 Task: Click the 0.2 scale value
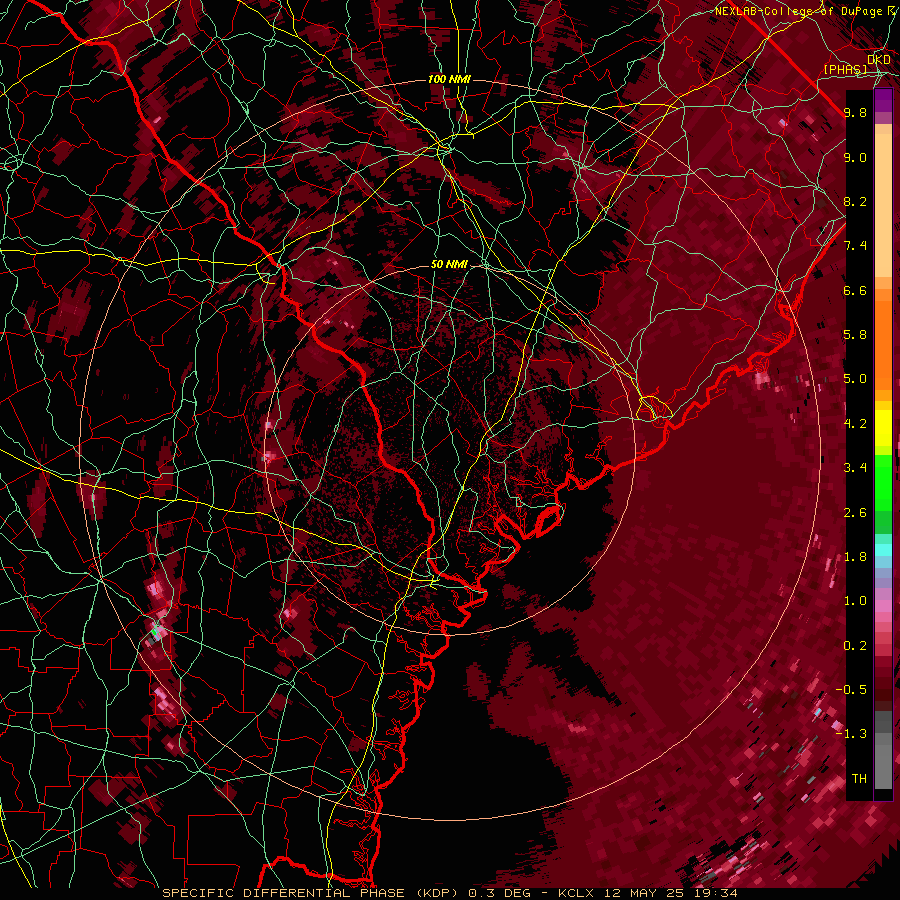click(855, 645)
